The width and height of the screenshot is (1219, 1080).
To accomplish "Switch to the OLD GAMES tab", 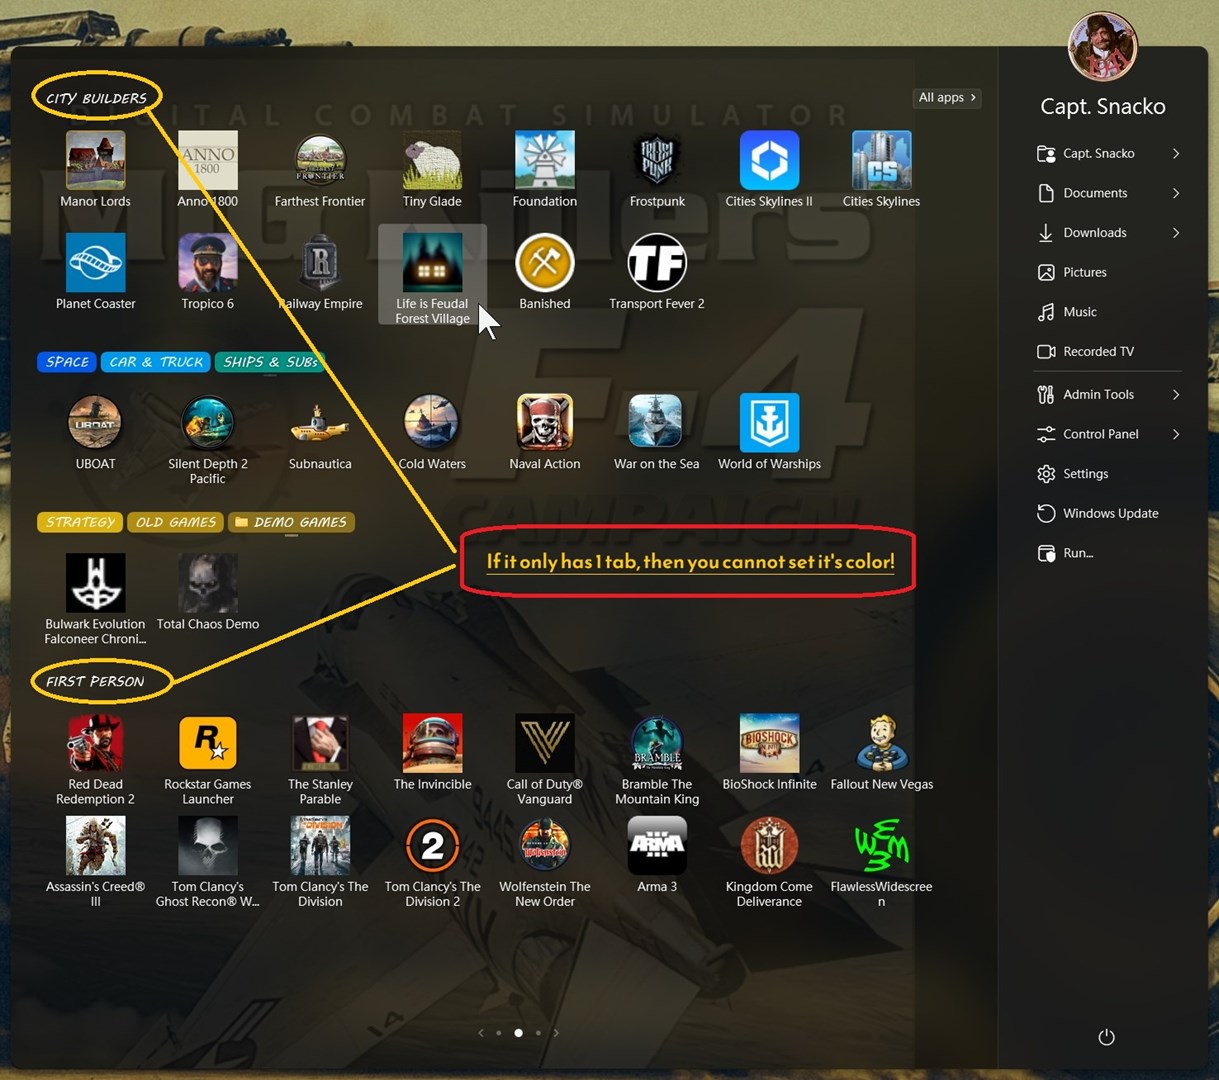I will [x=176, y=522].
